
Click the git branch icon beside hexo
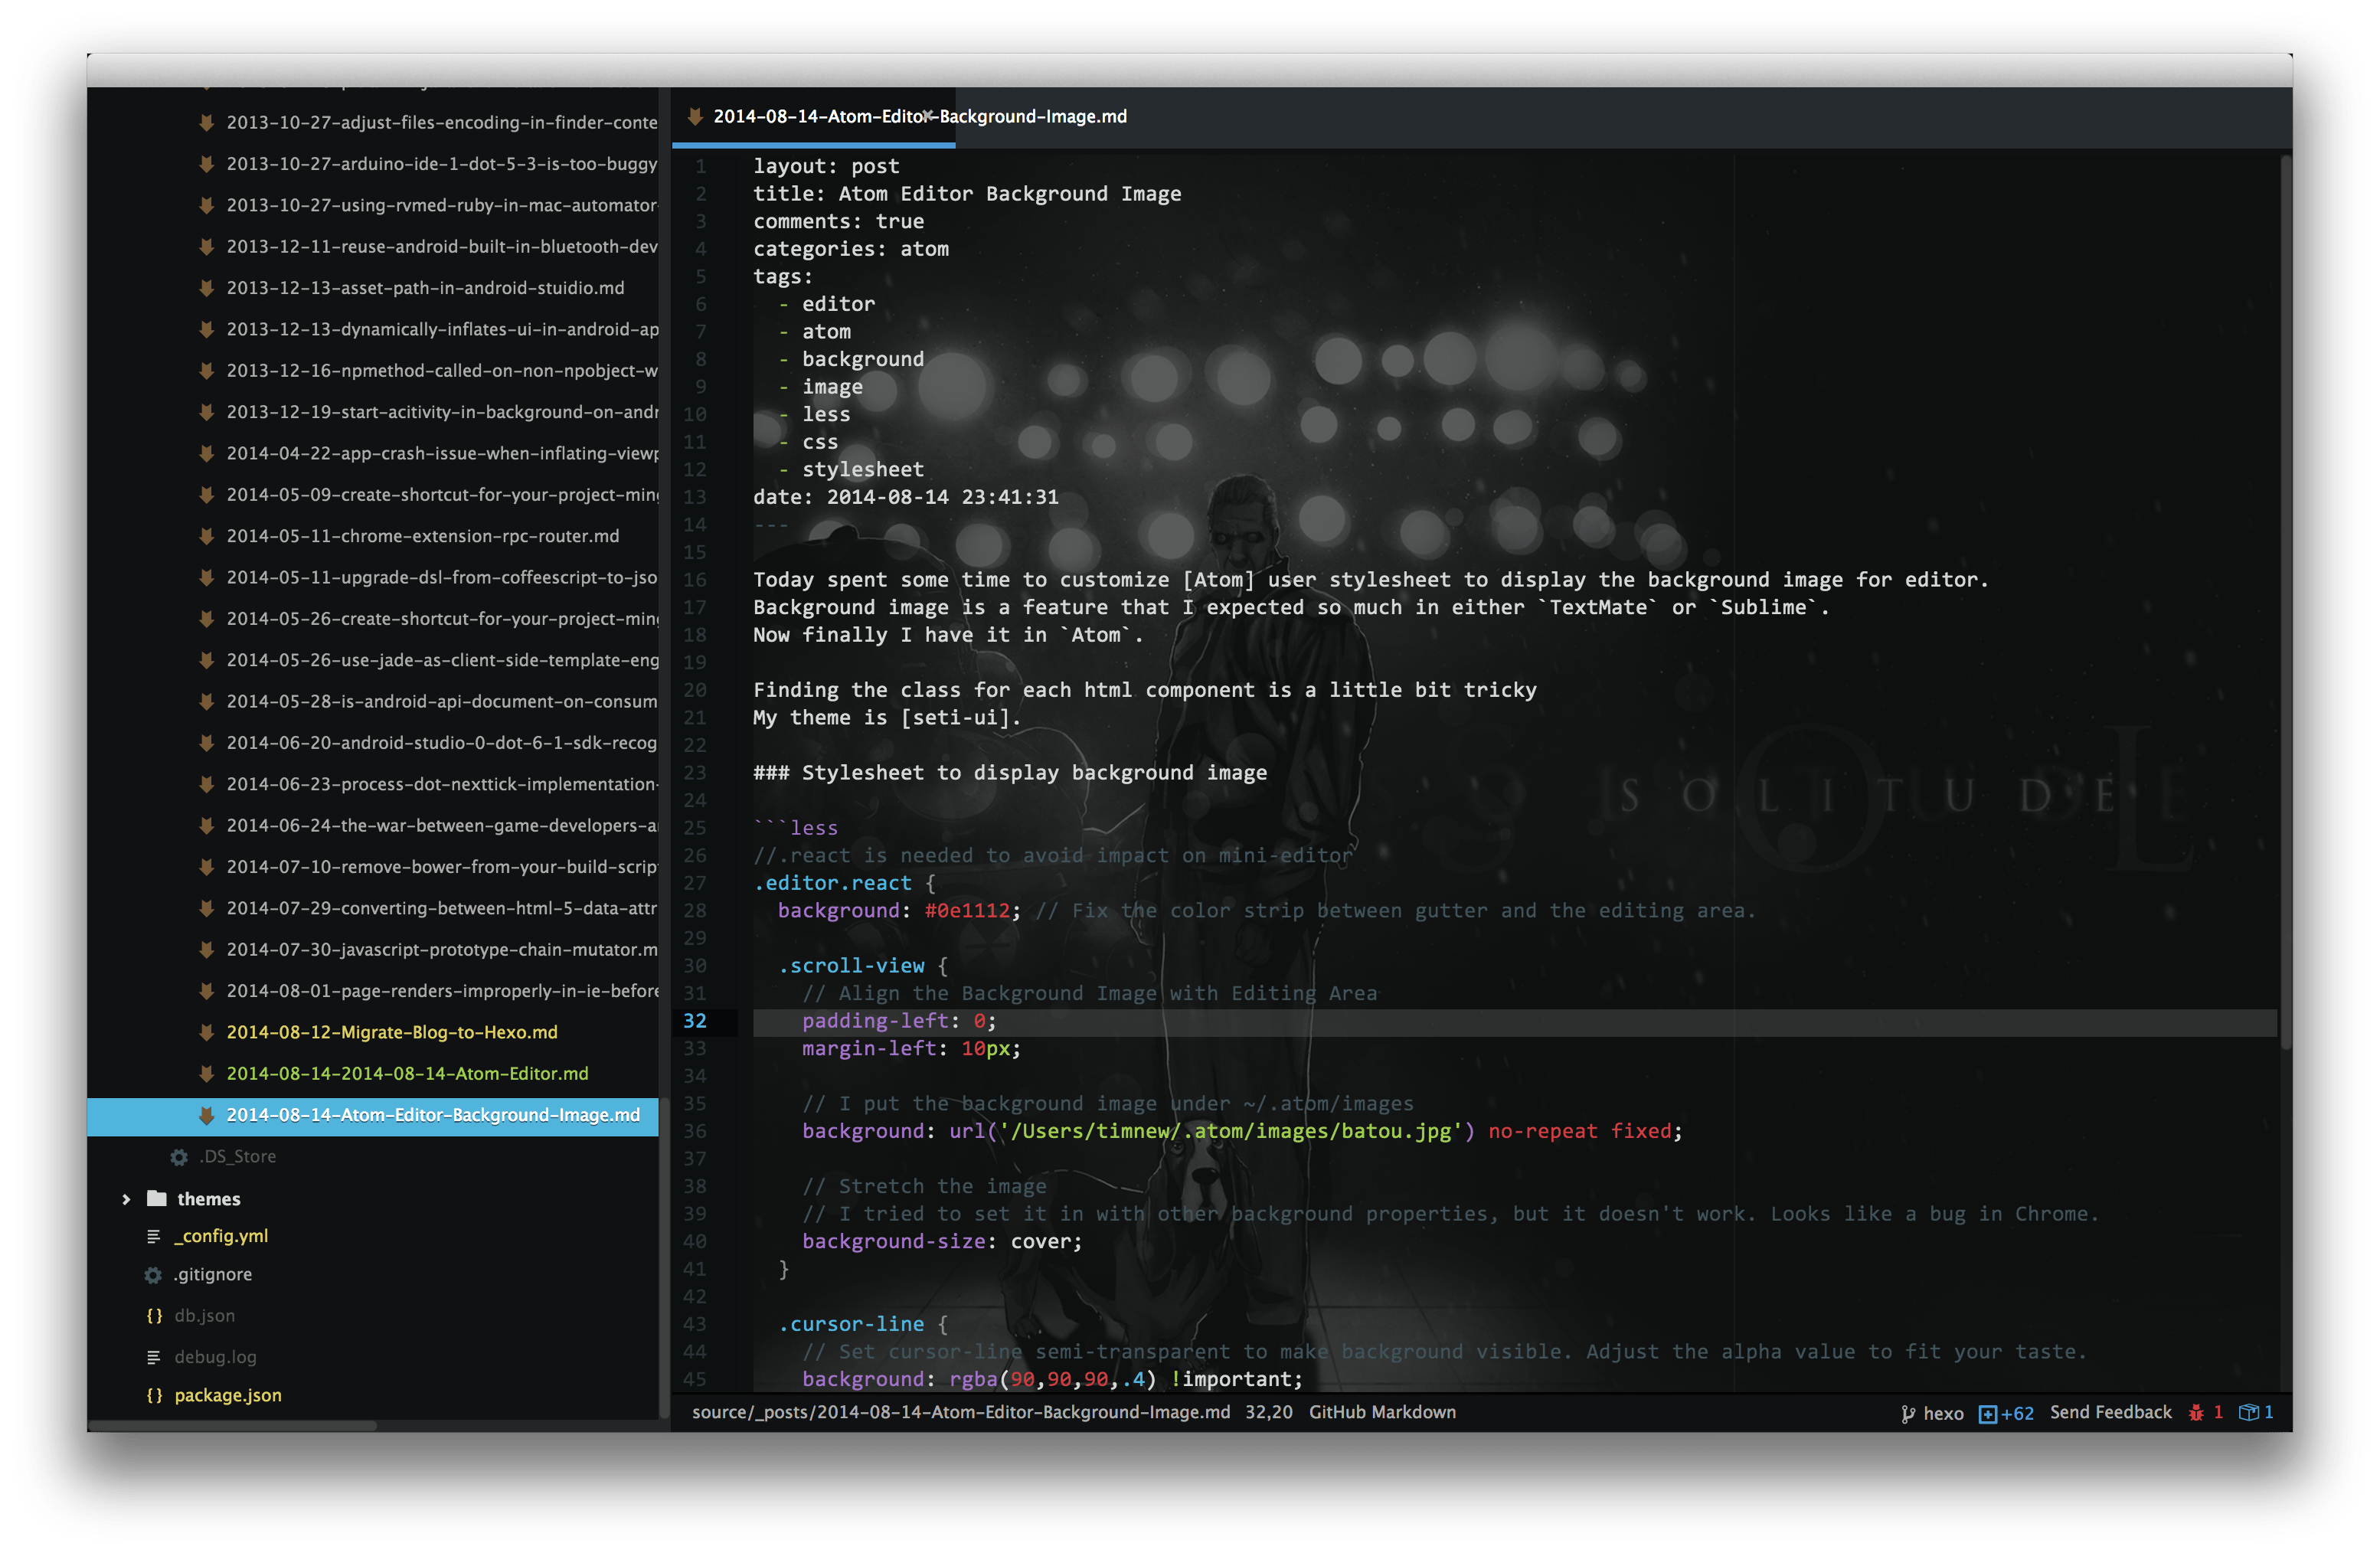click(x=1907, y=1413)
